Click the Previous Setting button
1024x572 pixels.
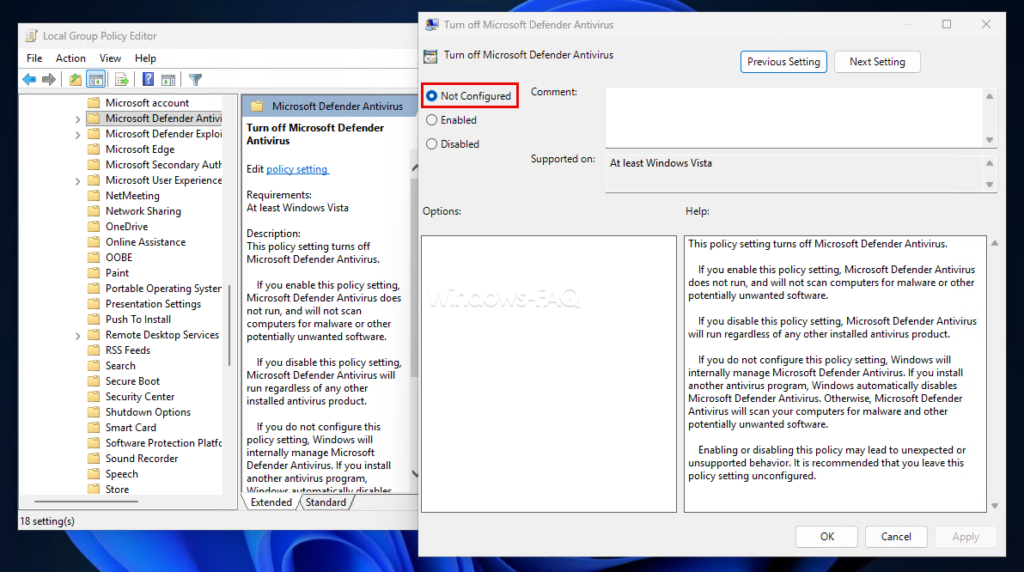click(784, 62)
